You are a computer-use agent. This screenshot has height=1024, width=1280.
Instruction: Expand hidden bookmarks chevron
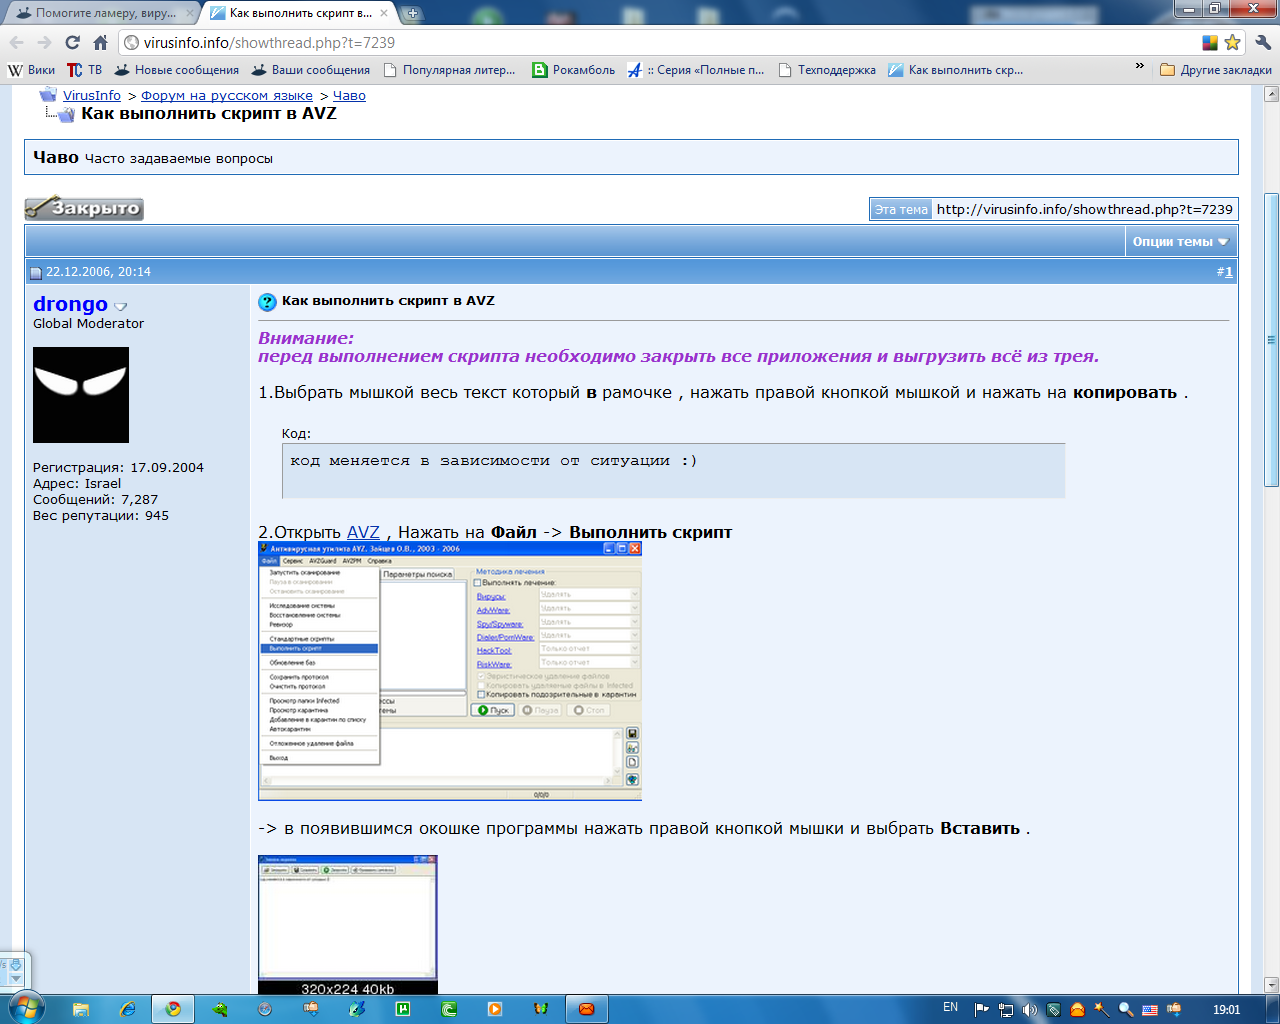(1139, 66)
